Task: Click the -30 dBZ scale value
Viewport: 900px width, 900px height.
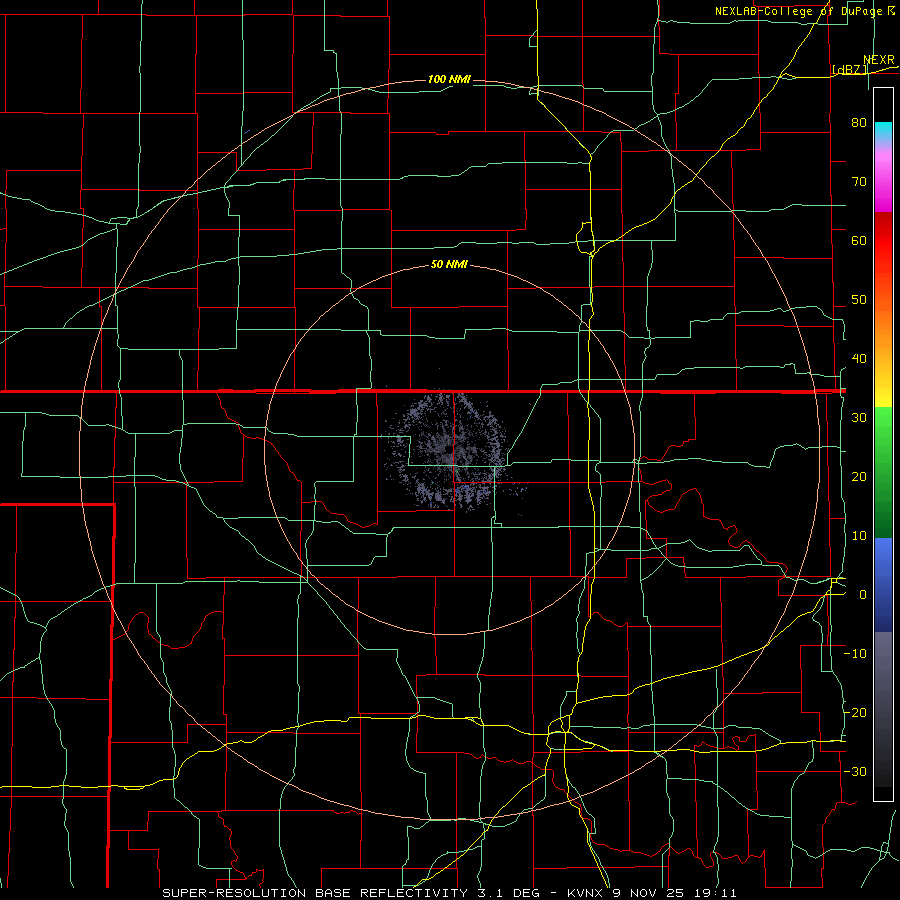Action: click(855, 772)
